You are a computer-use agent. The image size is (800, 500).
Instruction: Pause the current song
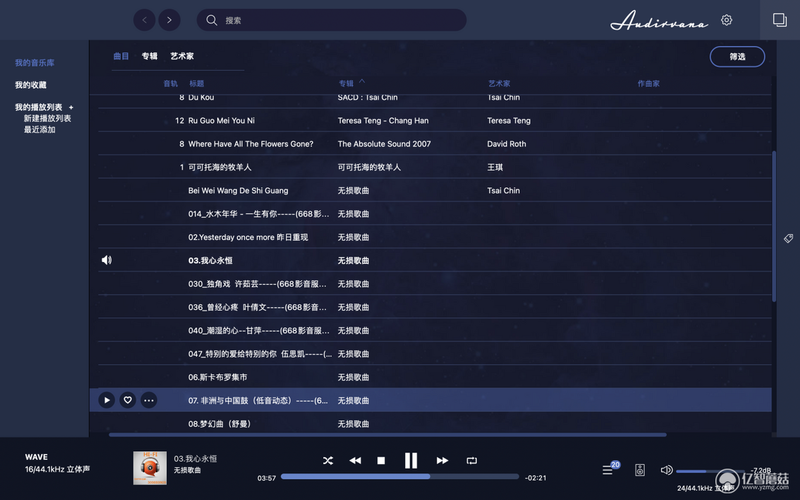[411, 461]
